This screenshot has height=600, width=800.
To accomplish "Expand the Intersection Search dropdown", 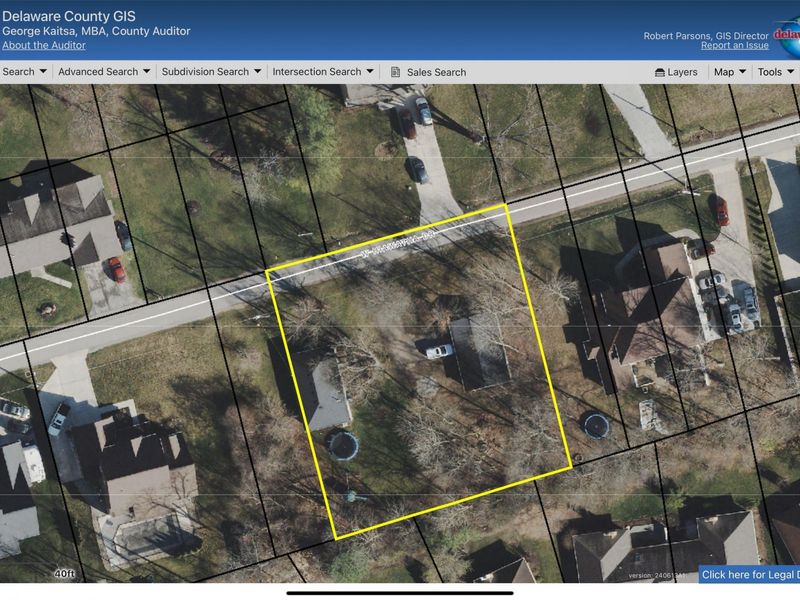I will point(318,72).
